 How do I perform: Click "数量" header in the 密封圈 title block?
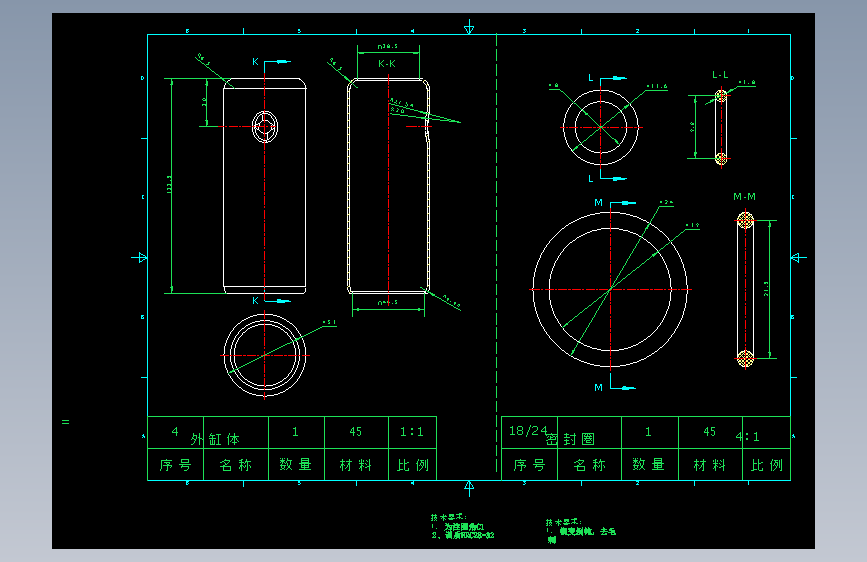(649, 464)
